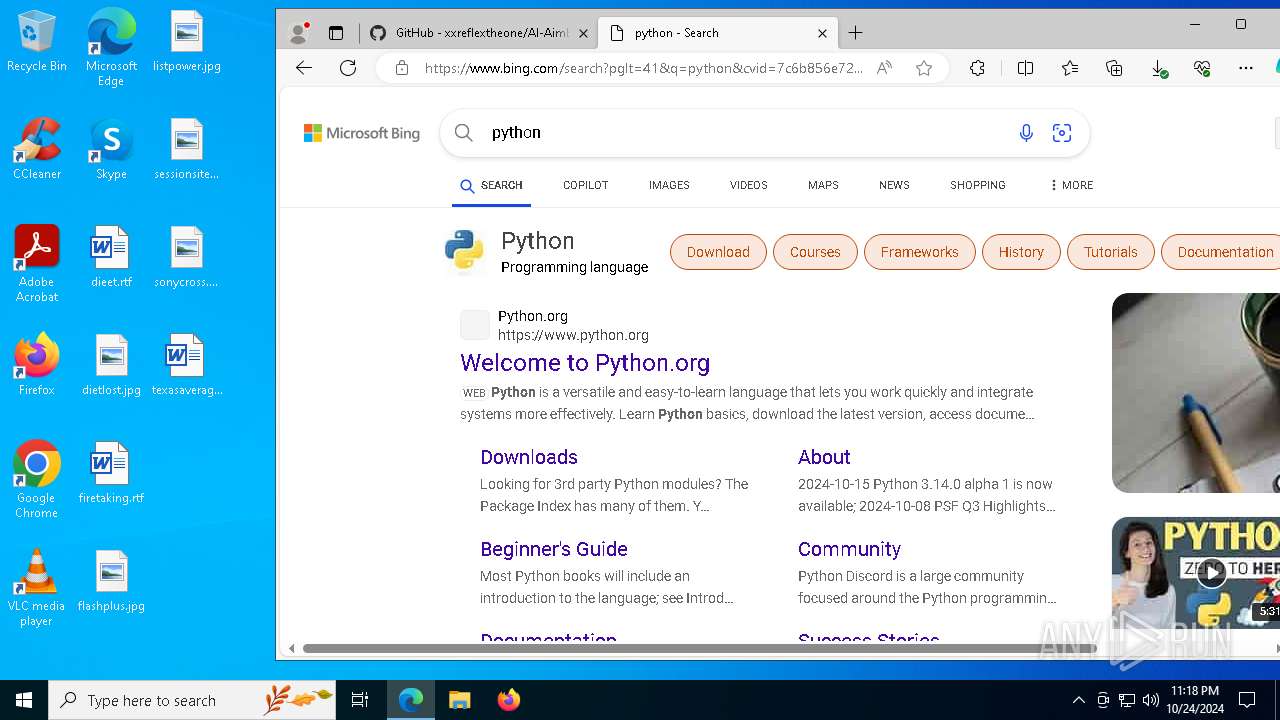The height and width of the screenshot is (720, 1280).
Task: Expand MORE search options menu
Action: (x=1071, y=185)
